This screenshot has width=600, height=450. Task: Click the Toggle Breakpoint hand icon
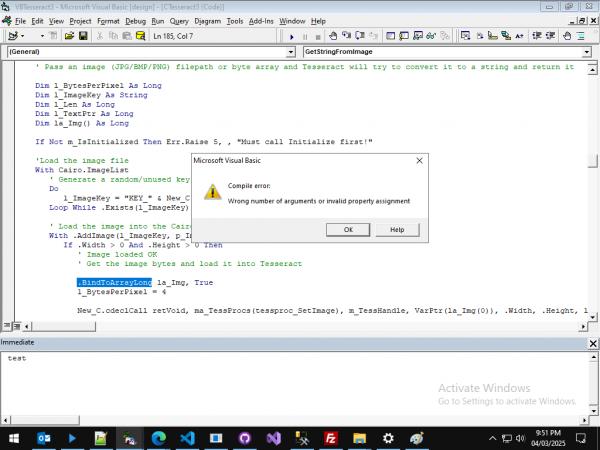coord(333,36)
